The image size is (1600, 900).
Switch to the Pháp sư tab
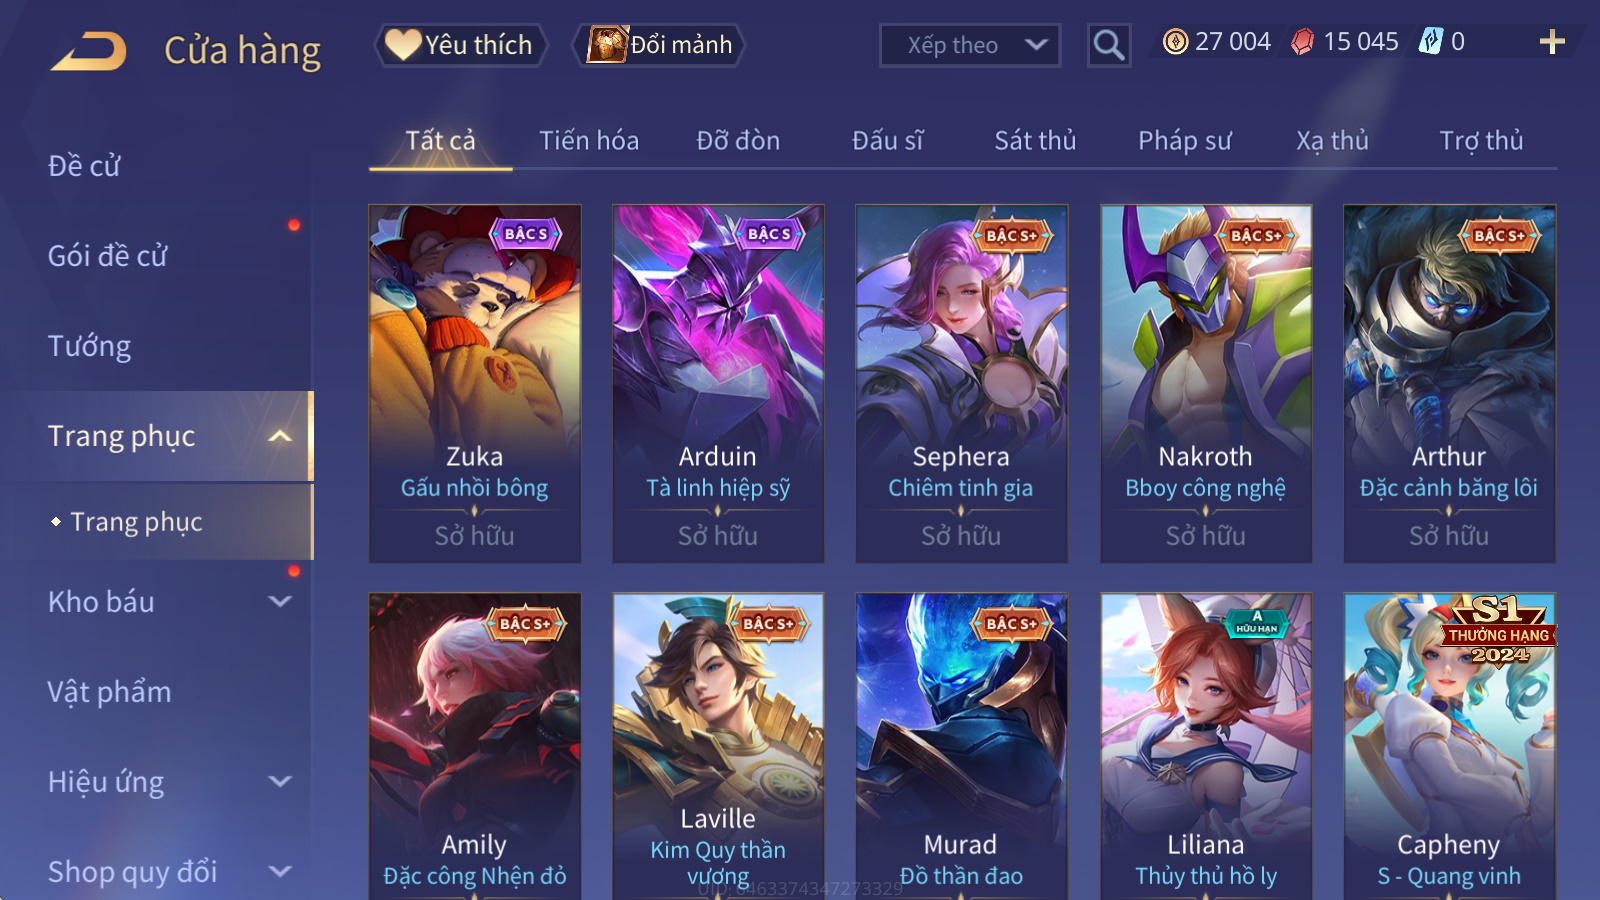(x=1184, y=141)
